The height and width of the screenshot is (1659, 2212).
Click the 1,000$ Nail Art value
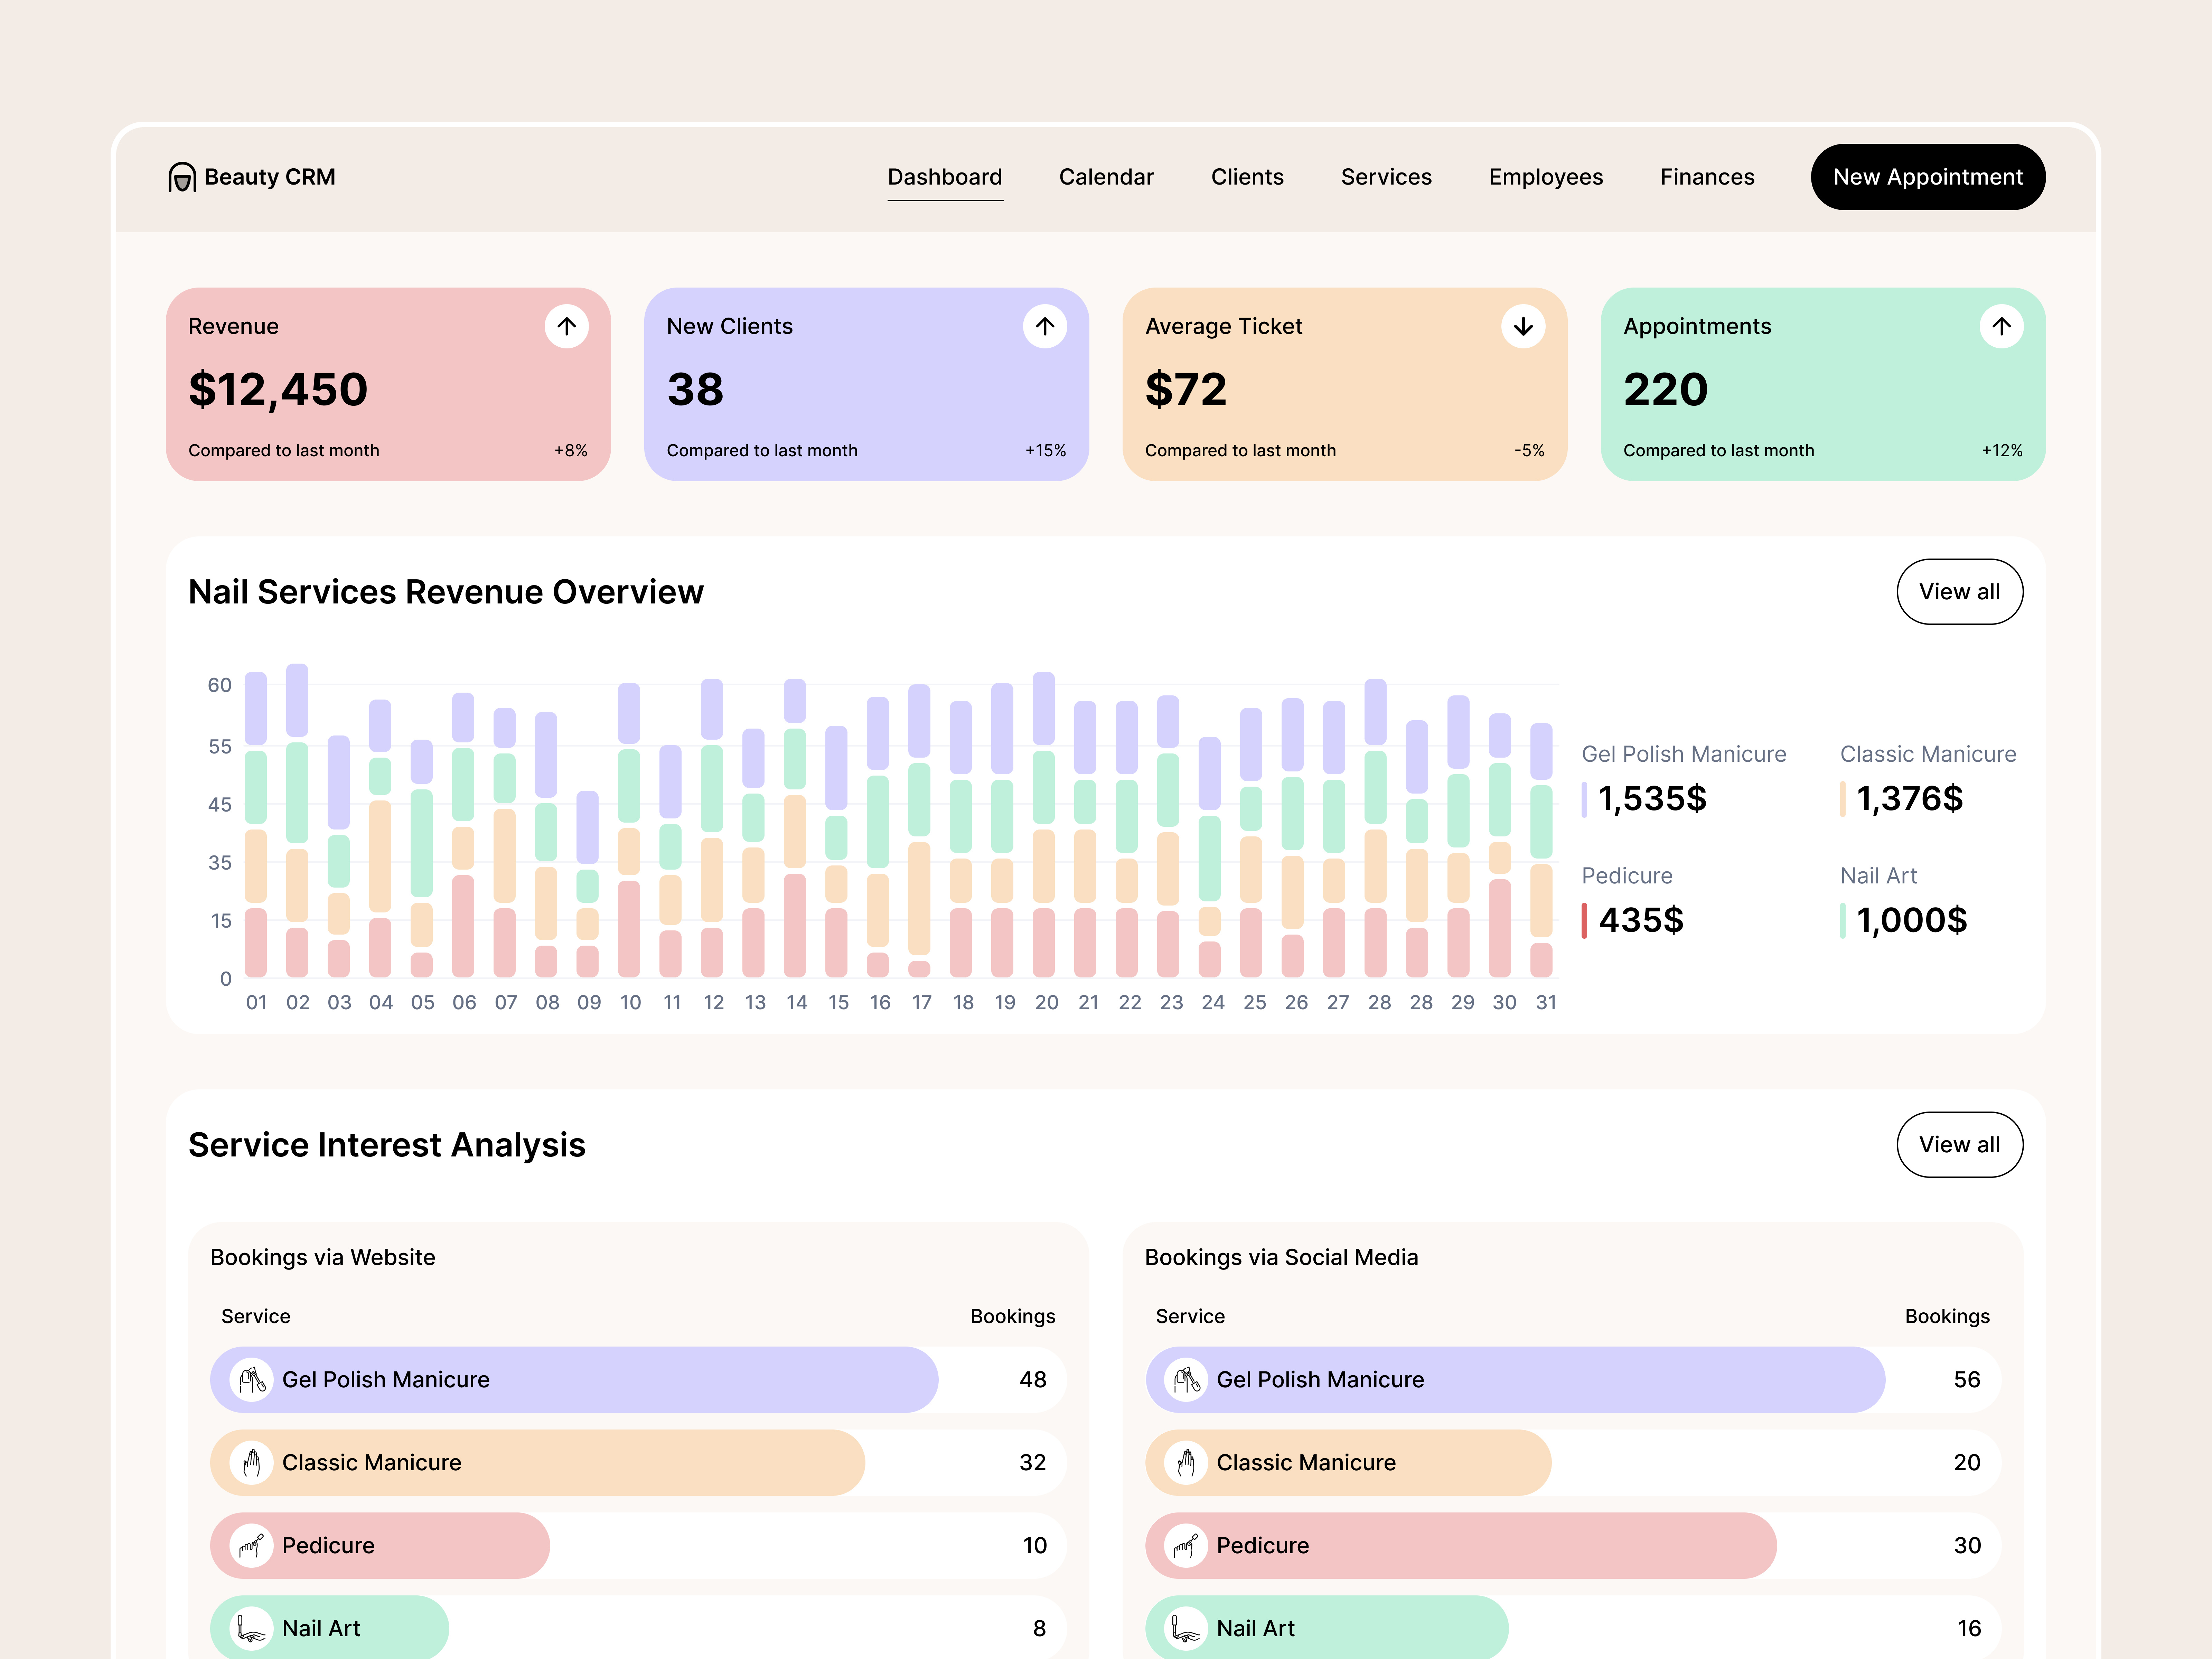coord(1912,921)
